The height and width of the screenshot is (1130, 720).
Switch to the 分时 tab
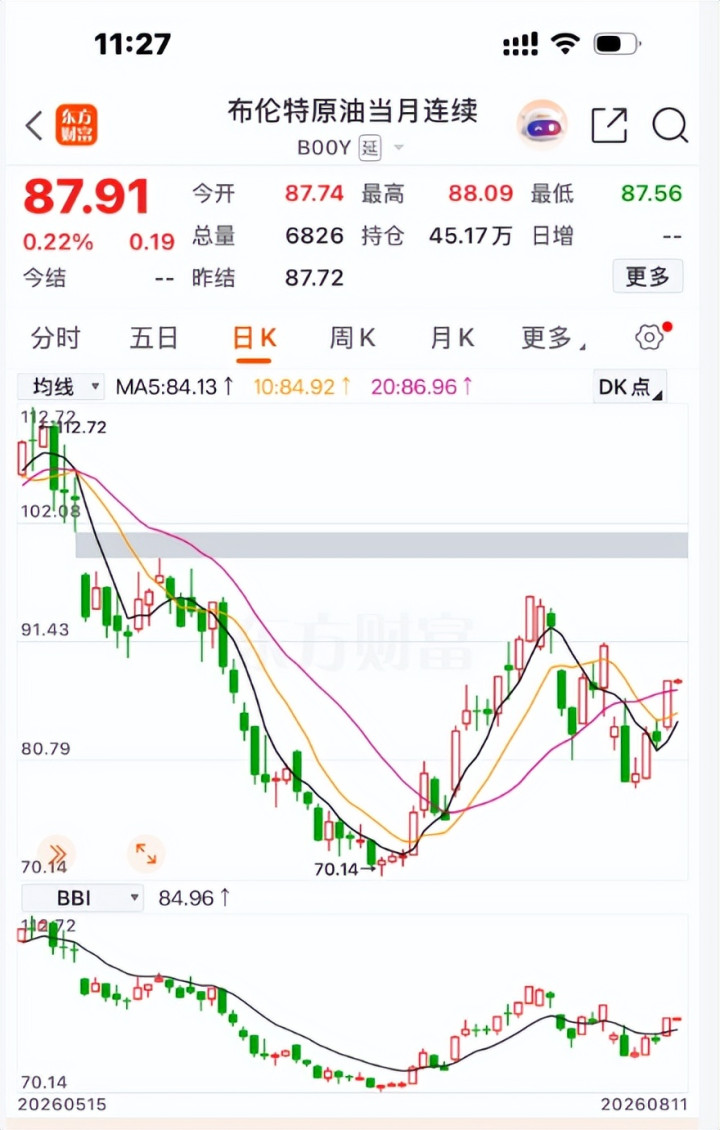(x=55, y=337)
